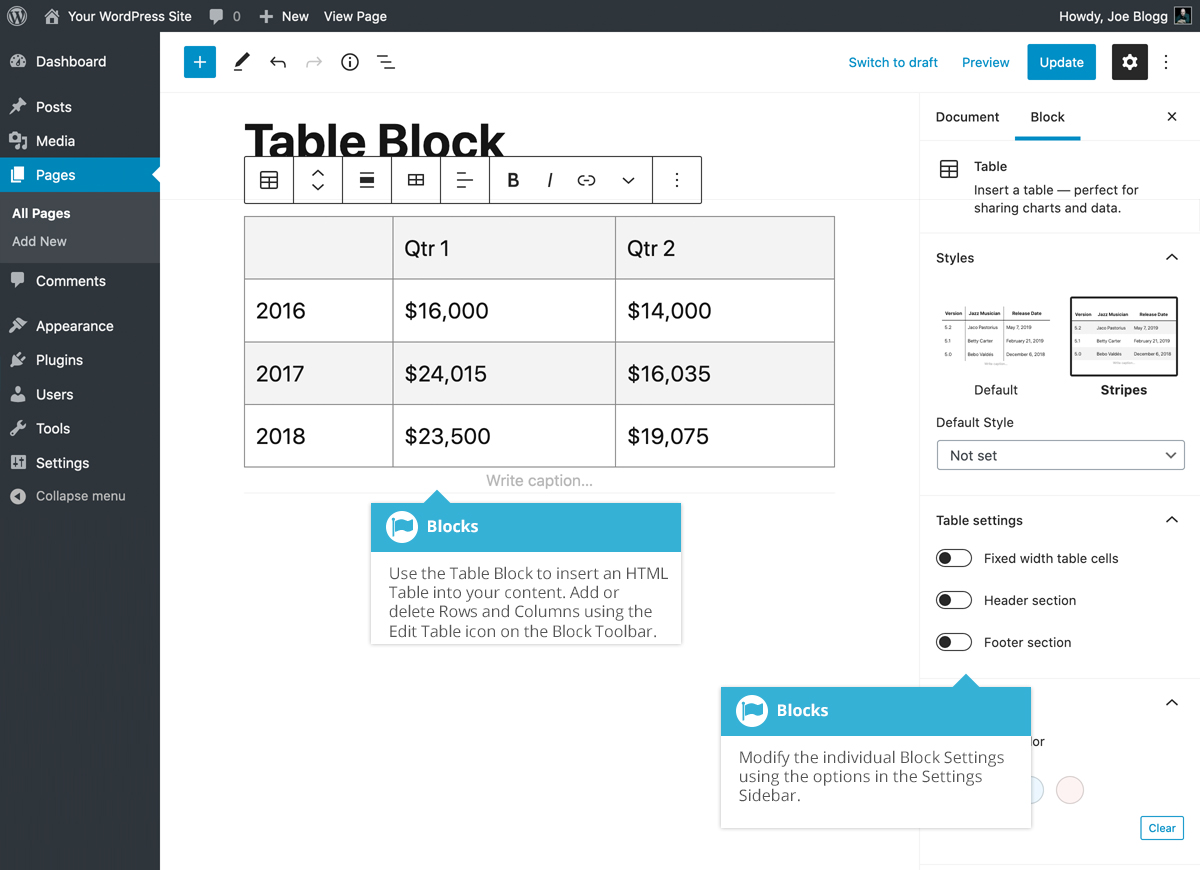The height and width of the screenshot is (870, 1200).
Task: Insert a link using the link icon
Action: click(587, 180)
